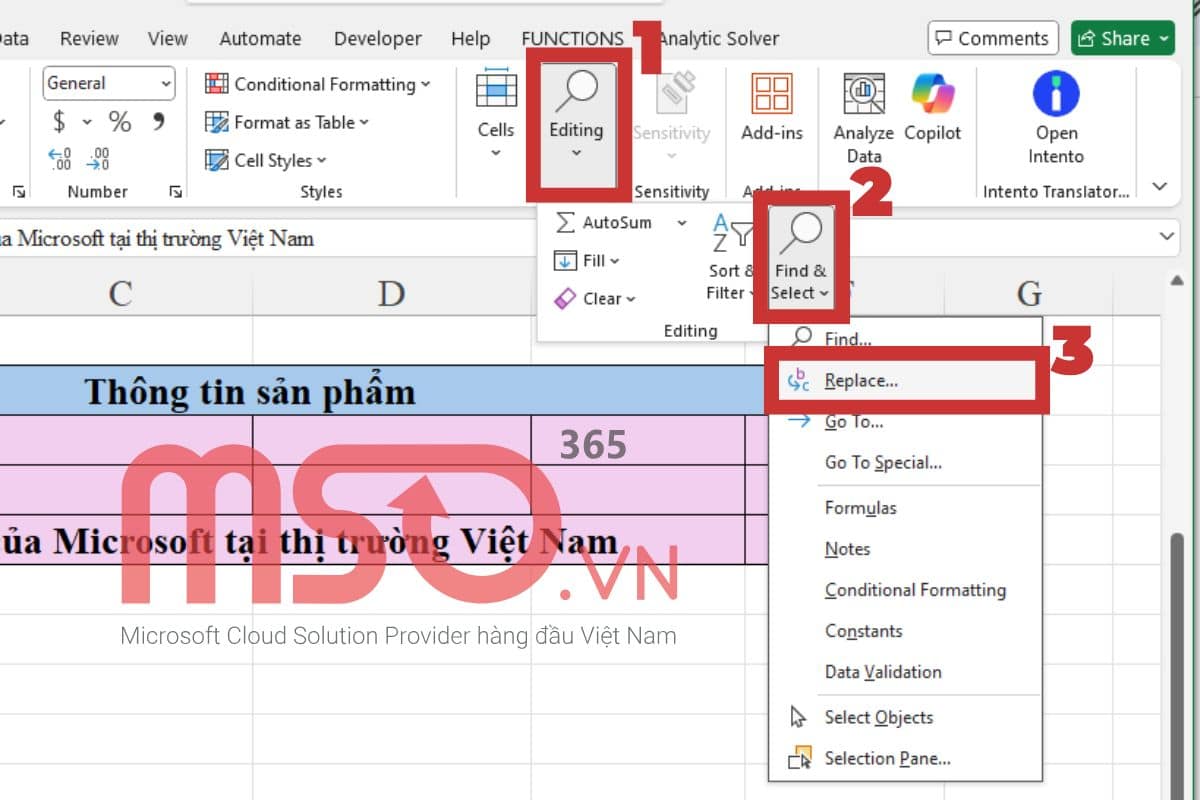Expand the AutoSum dropdown arrow
The image size is (1200, 800).
(x=682, y=223)
